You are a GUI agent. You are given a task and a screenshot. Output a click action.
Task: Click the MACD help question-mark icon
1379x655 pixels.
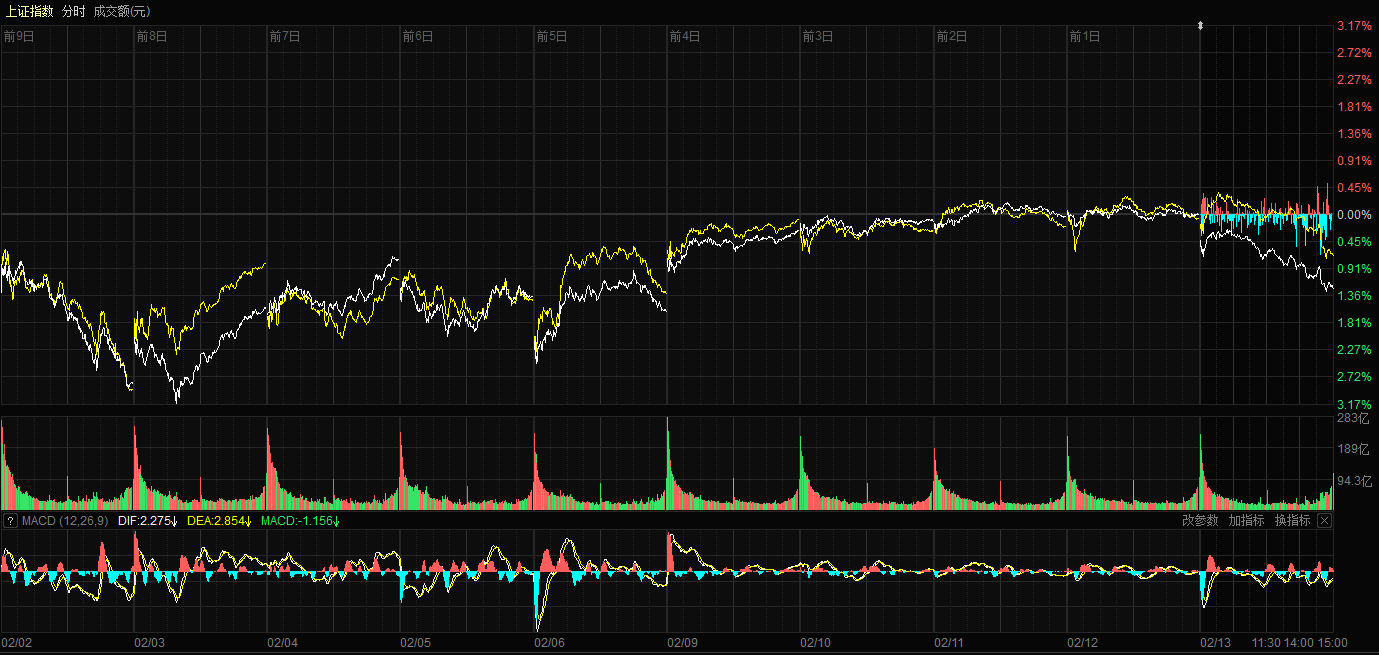(x=10, y=521)
